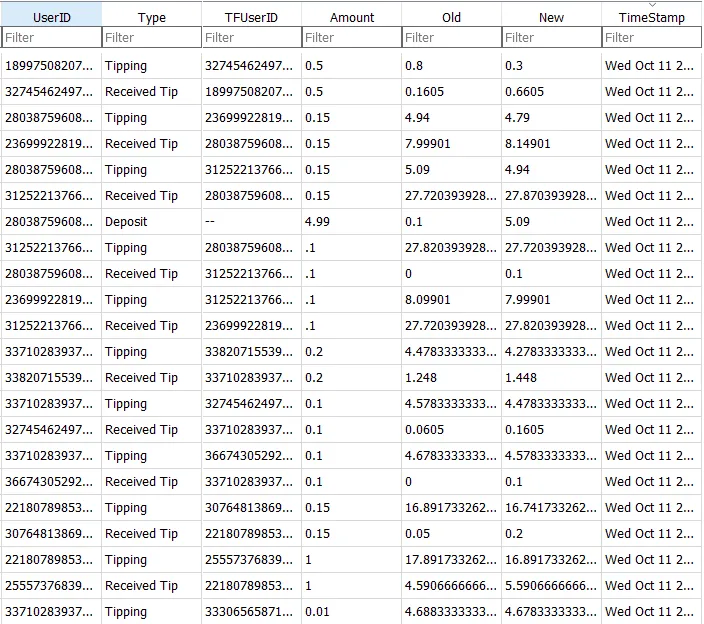Select New value cell 0.6605
Image resolution: width=704 pixels, height=624 pixels.
551,92
